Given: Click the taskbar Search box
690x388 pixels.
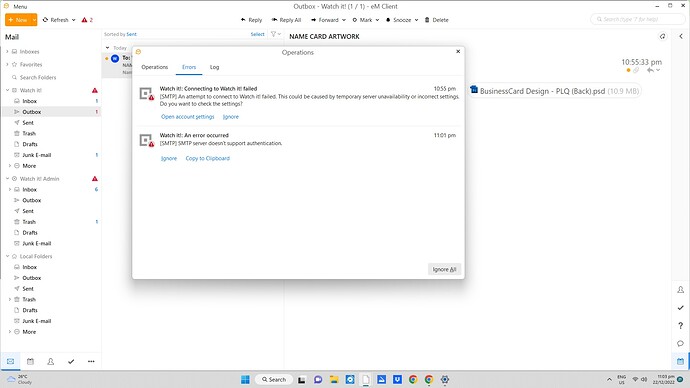Looking at the screenshot, I should [274, 379].
